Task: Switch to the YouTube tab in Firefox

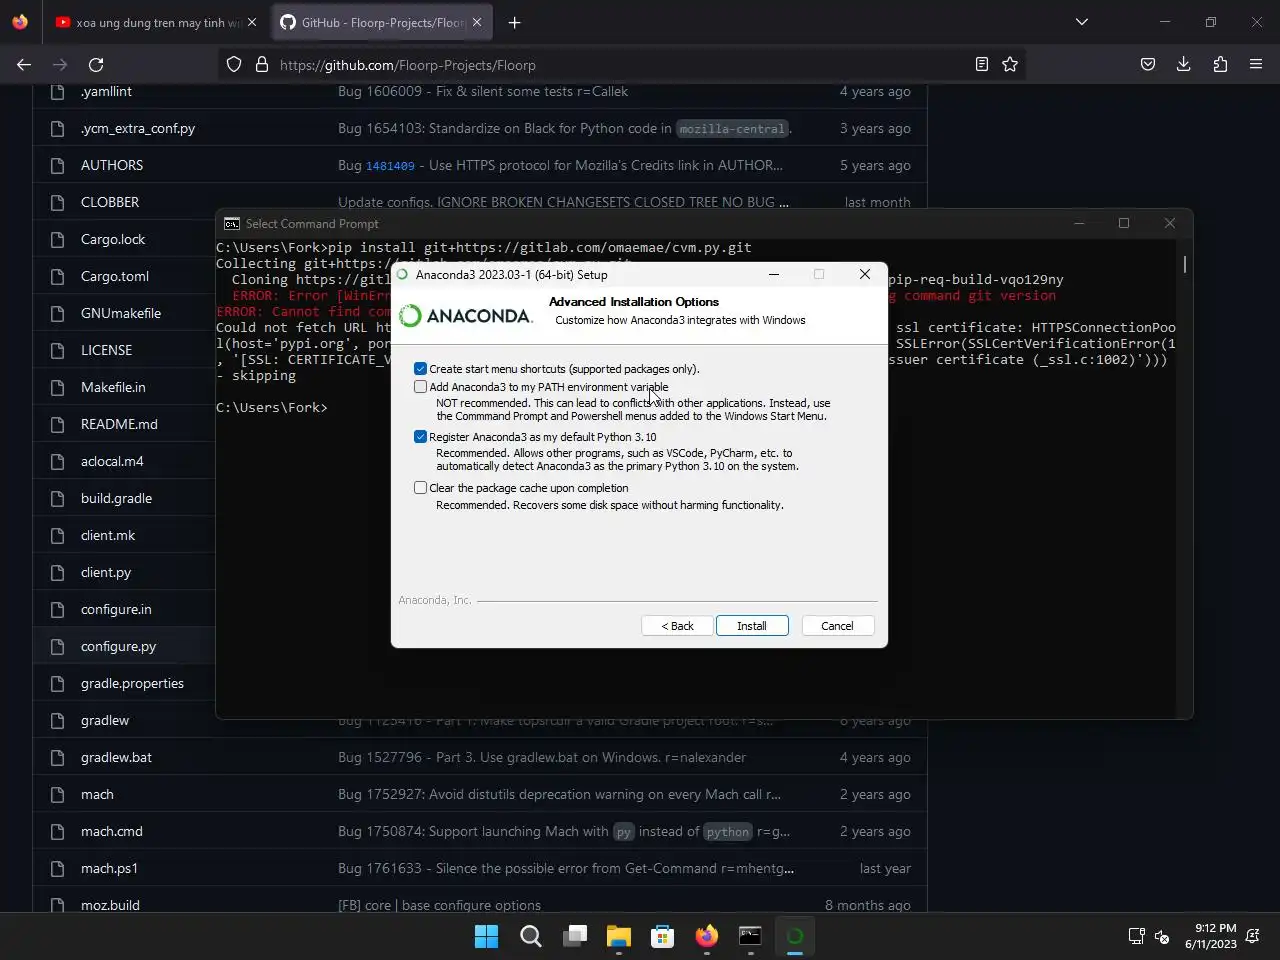Action: [148, 22]
